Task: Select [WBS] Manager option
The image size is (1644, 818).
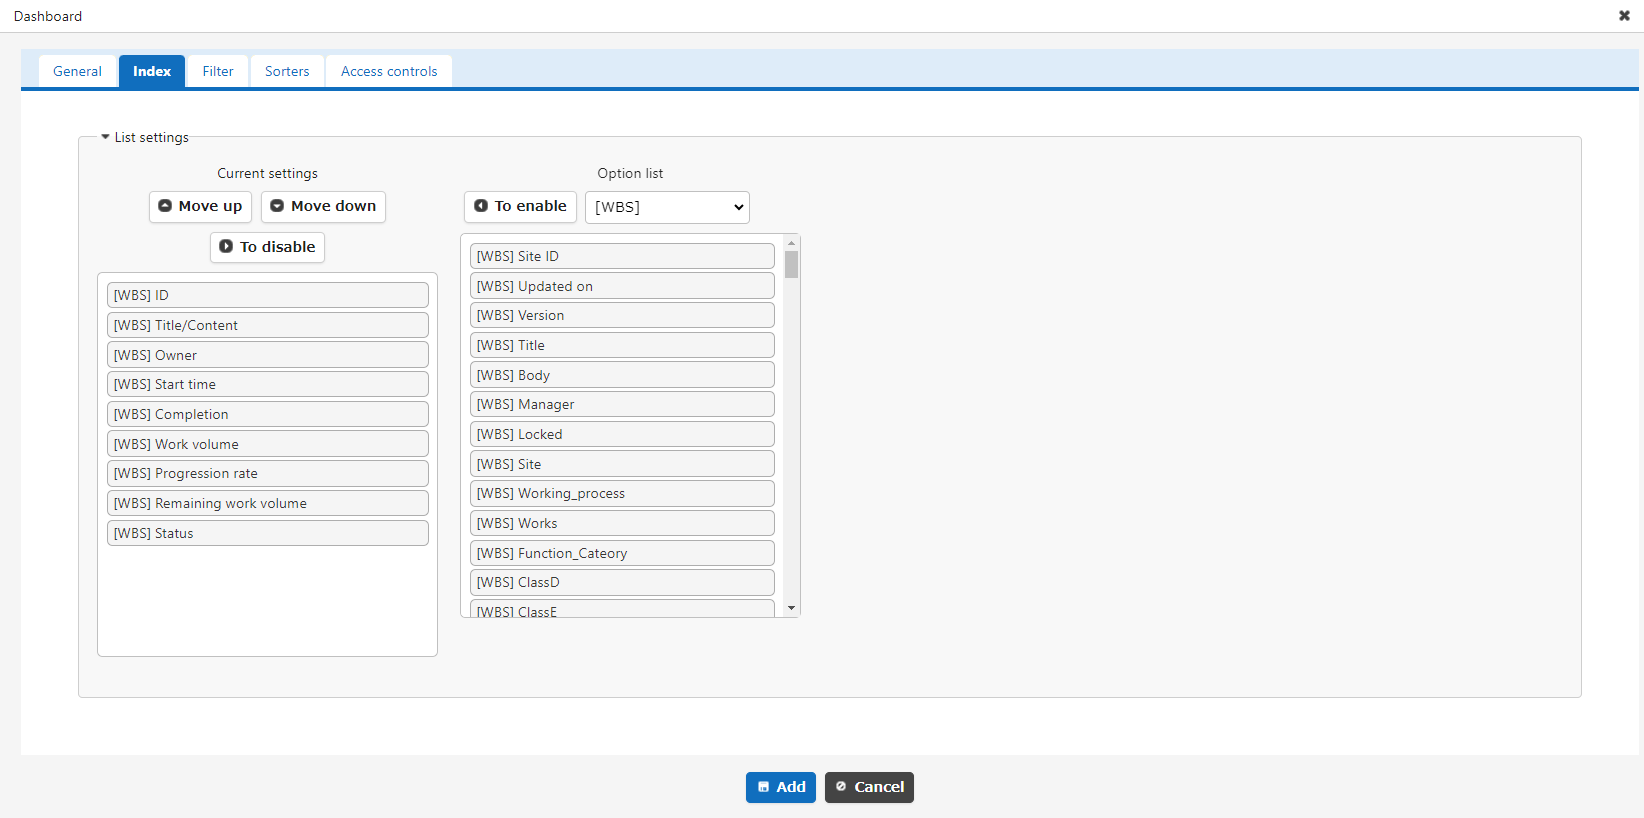Action: 622,404
